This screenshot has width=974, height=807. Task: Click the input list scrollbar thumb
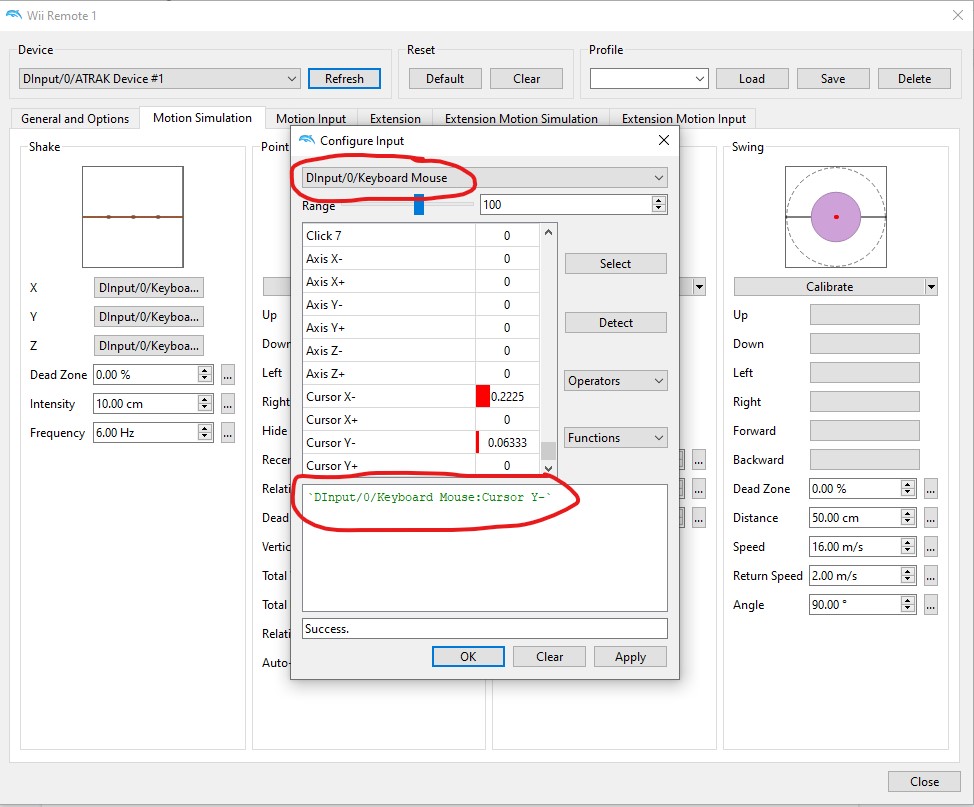tap(548, 450)
